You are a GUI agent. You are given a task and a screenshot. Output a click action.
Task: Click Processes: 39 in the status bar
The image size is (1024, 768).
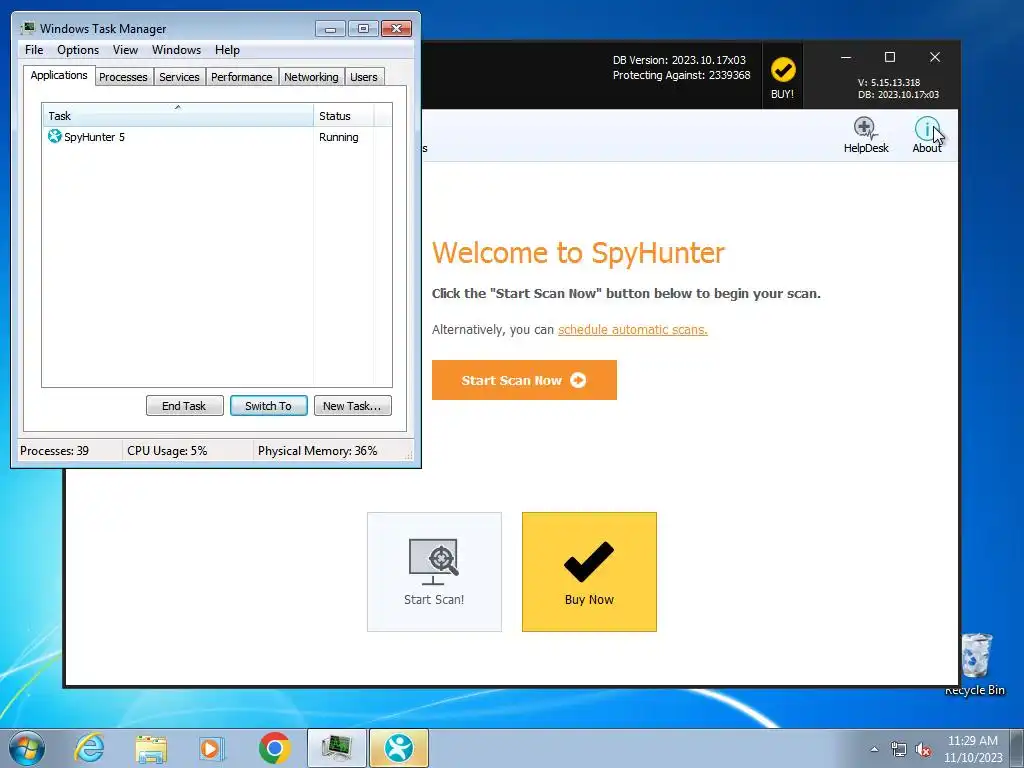(x=54, y=451)
